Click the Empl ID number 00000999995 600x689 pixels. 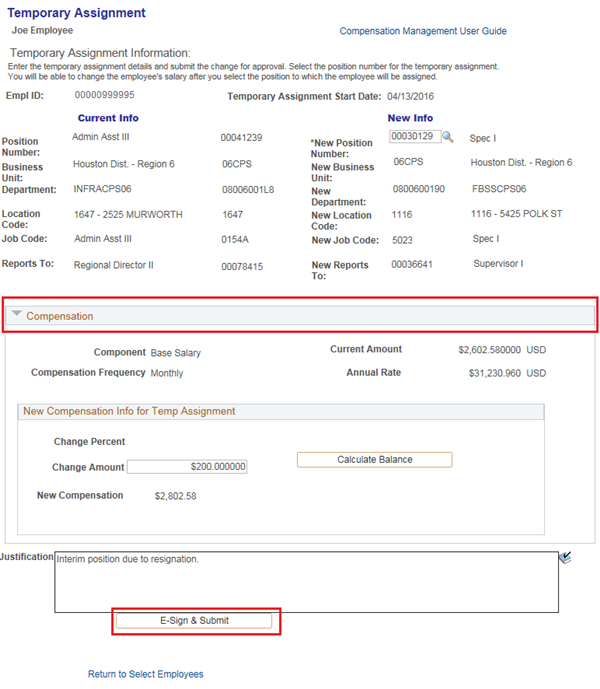(x=105, y=95)
